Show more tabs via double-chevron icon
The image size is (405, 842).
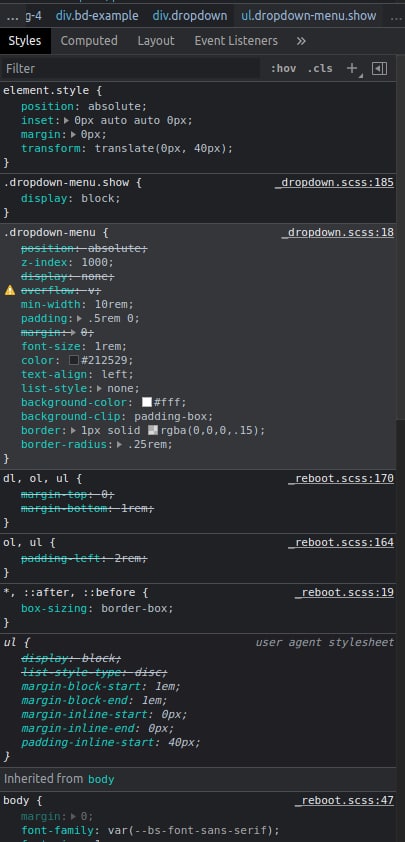coord(301,41)
